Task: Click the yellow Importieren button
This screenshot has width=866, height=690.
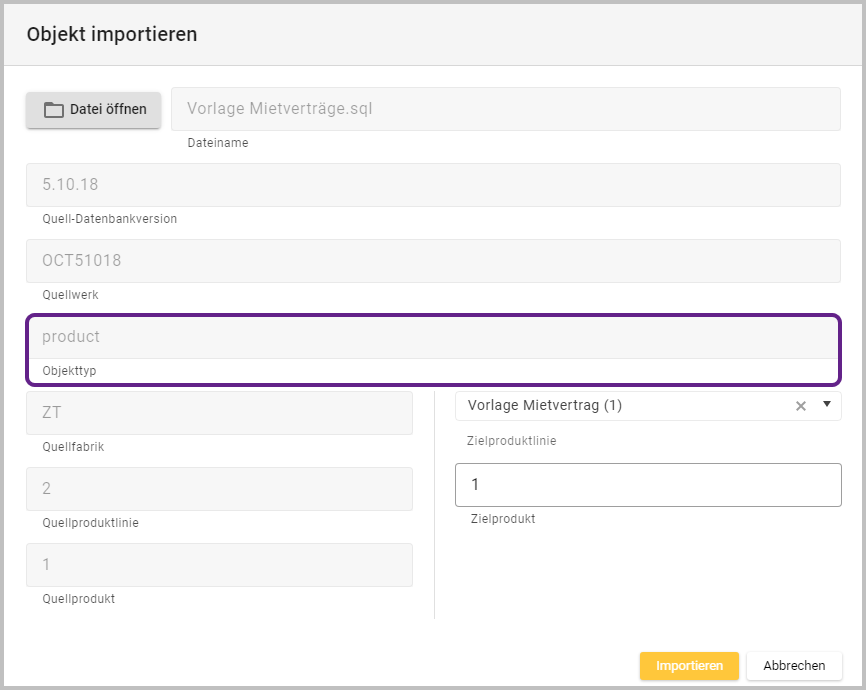Action: [x=689, y=666]
